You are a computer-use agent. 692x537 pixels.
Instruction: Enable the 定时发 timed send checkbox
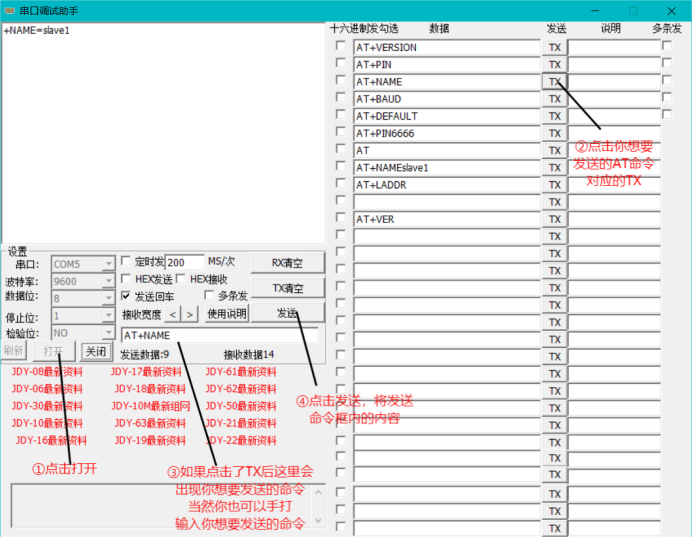[x=126, y=261]
